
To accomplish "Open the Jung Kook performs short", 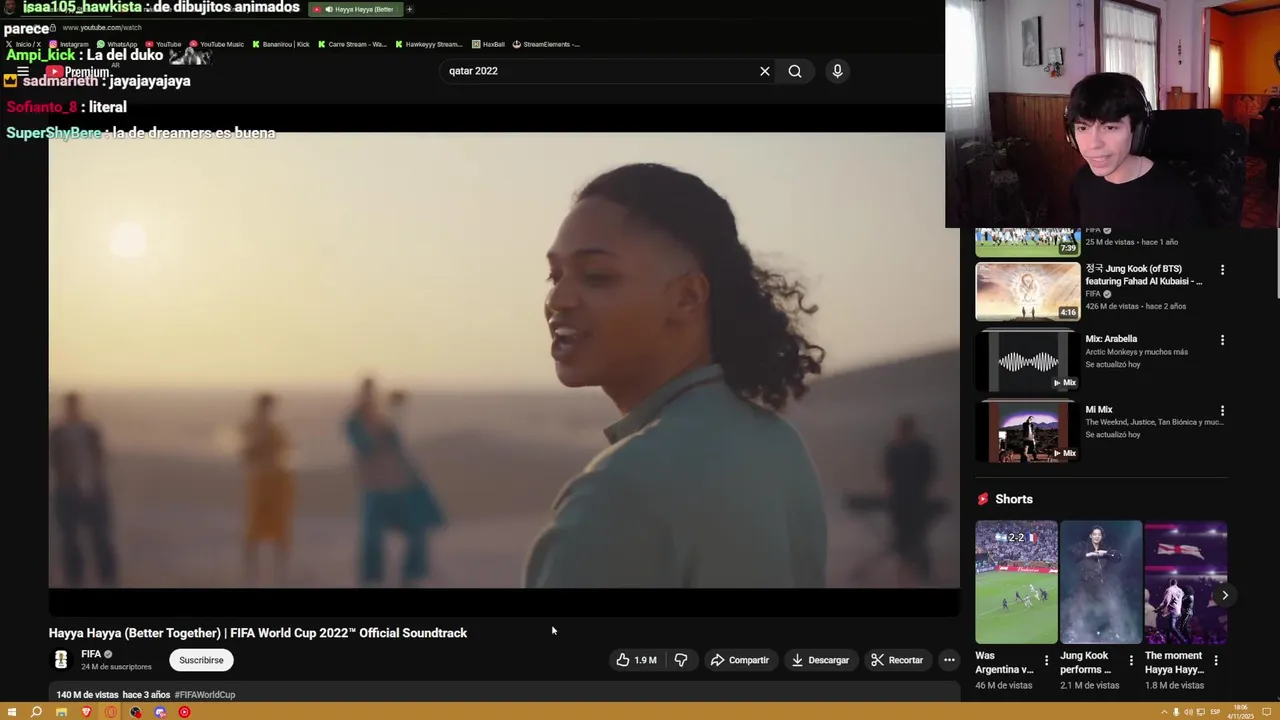I will 1101,582.
